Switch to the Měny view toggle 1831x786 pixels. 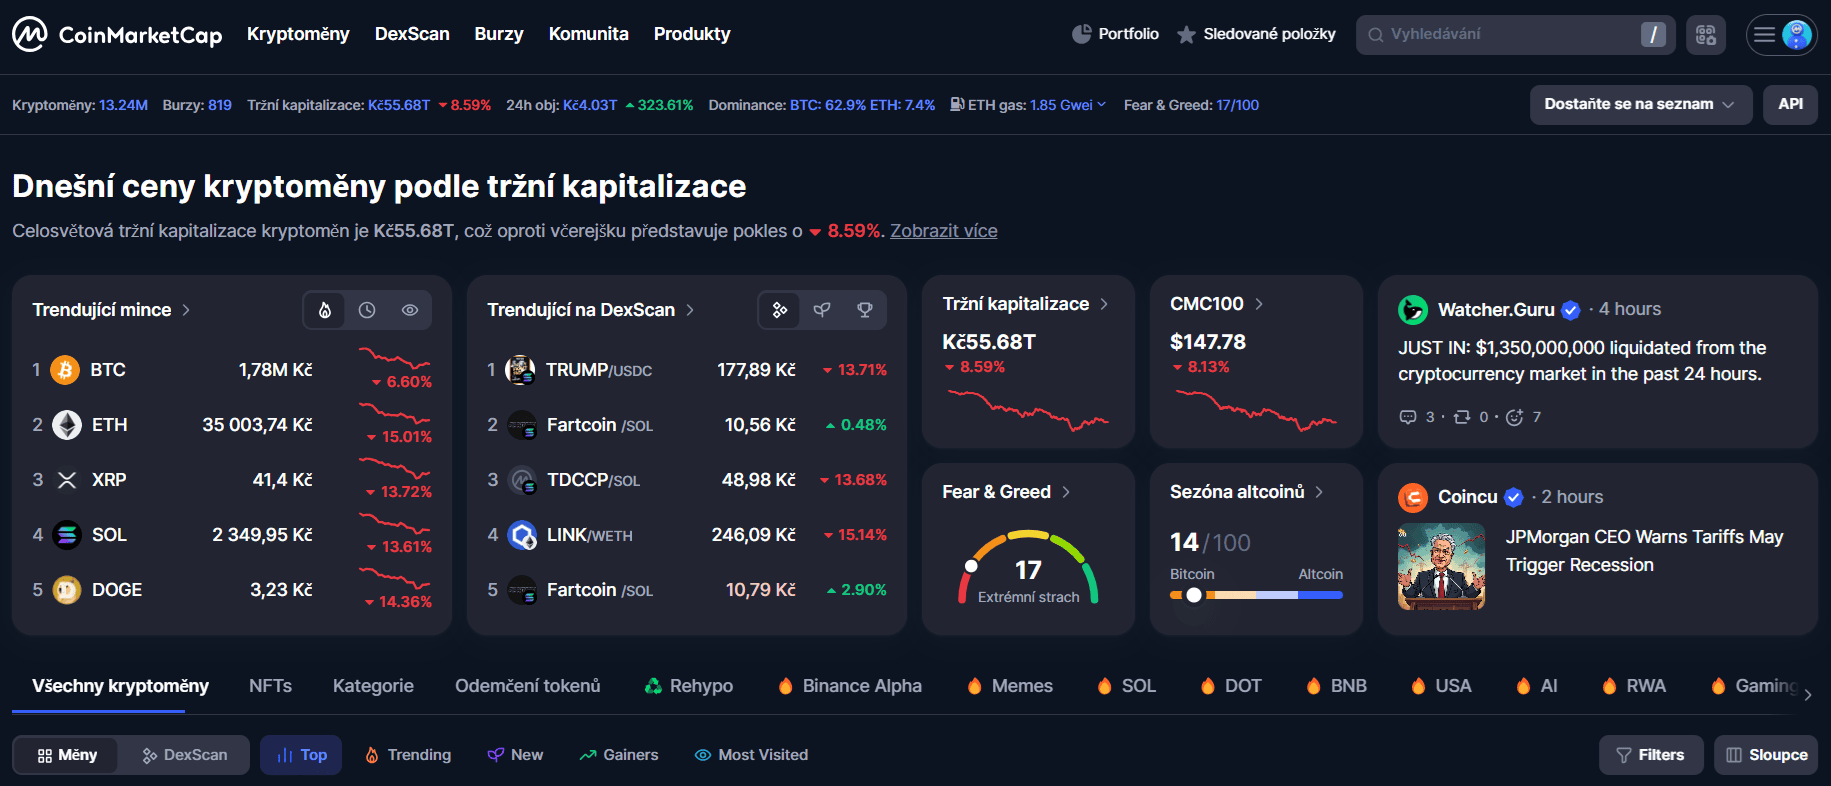pyautogui.click(x=68, y=755)
